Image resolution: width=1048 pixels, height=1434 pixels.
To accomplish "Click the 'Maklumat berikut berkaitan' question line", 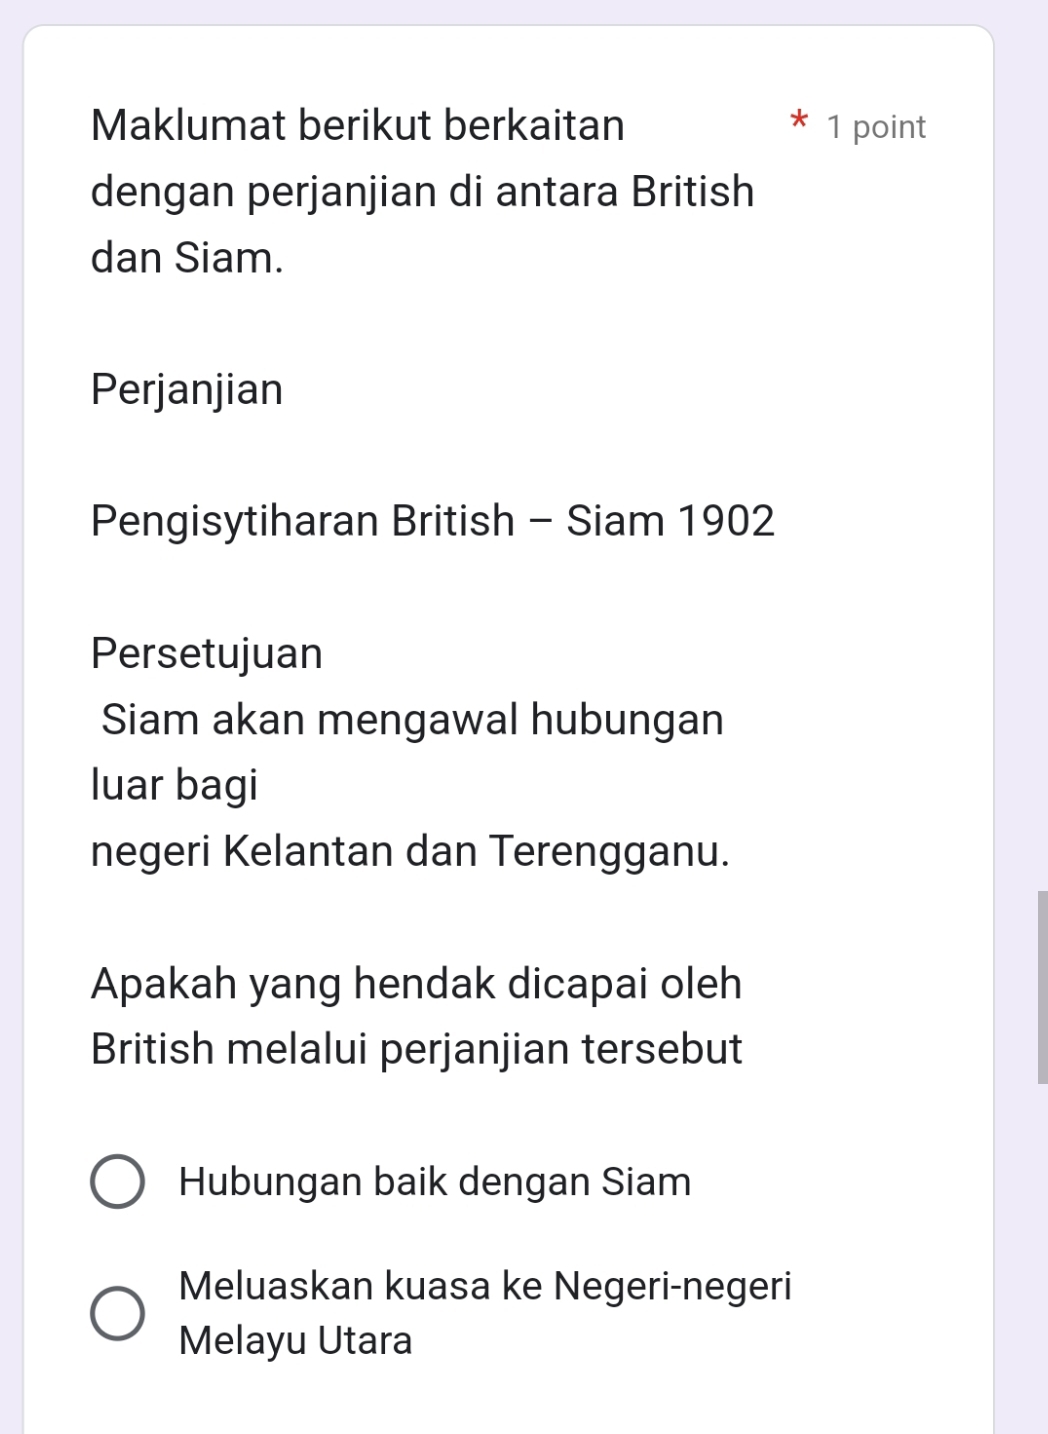I will tap(357, 126).
